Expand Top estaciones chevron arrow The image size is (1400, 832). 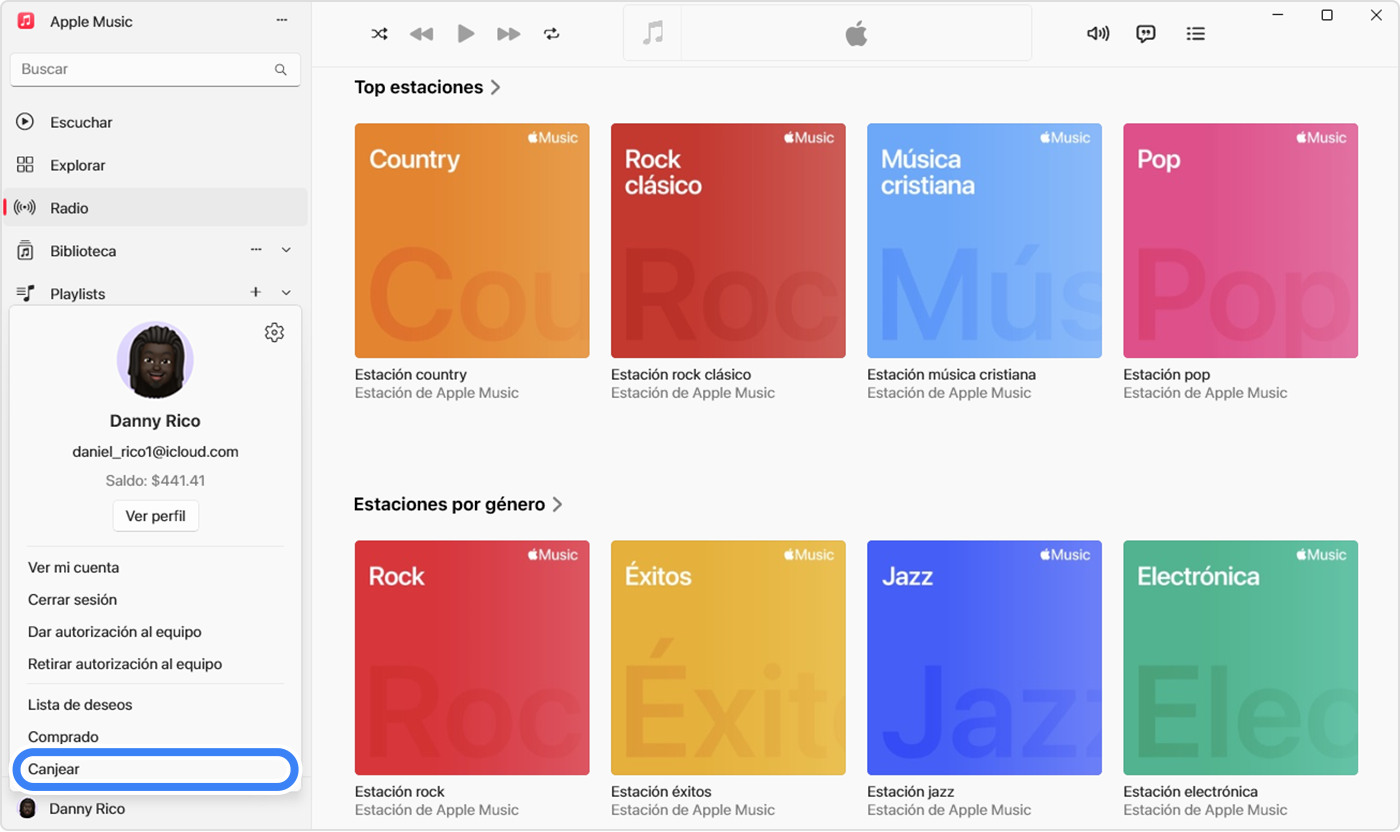click(x=495, y=88)
